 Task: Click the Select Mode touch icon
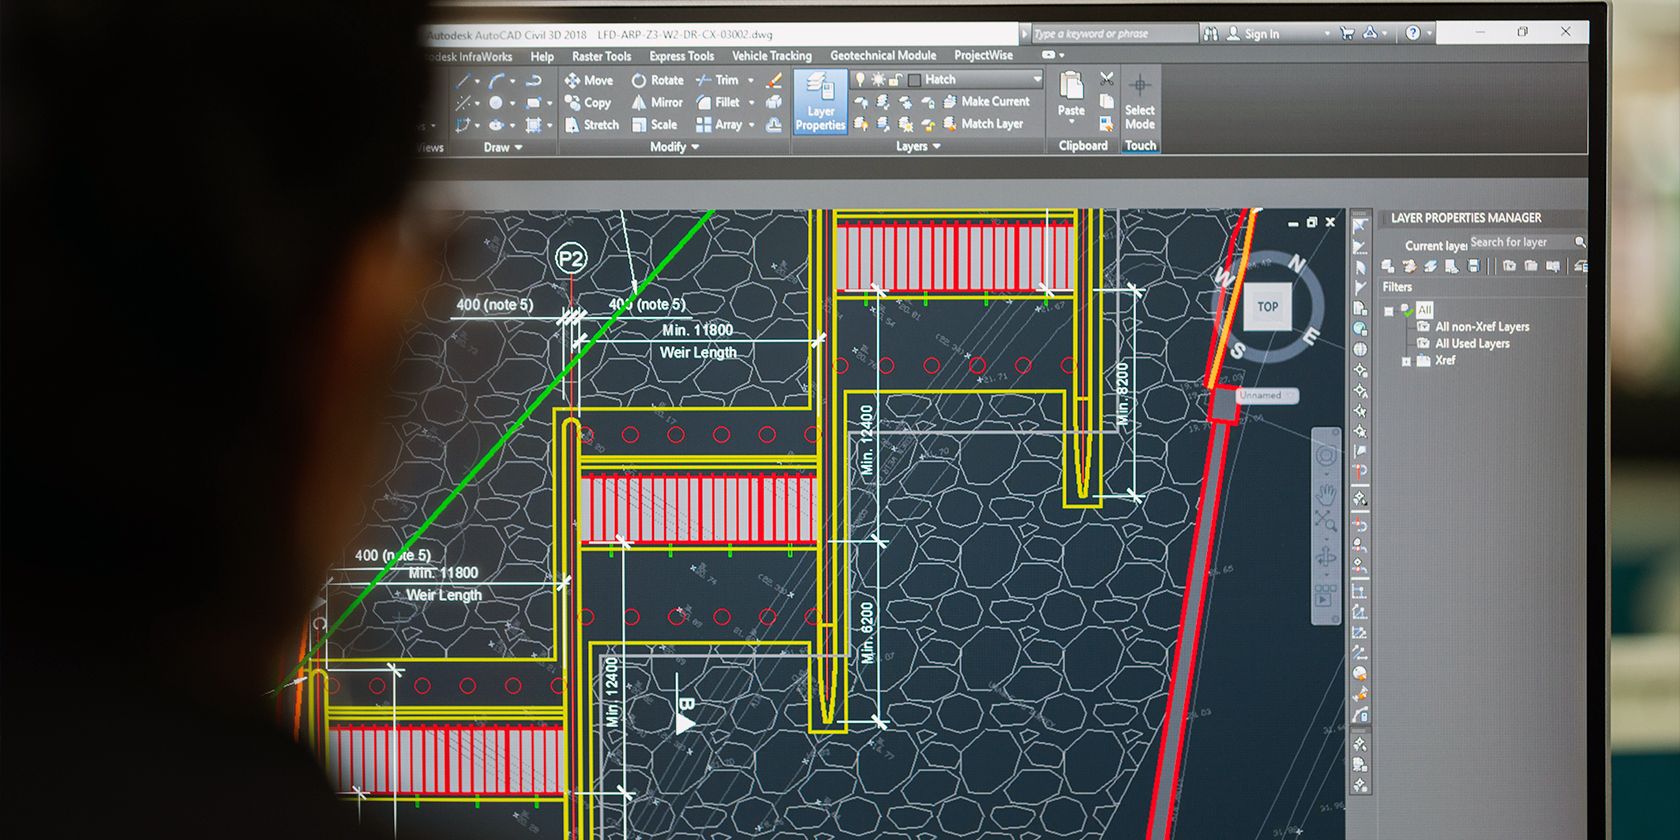tap(1139, 100)
